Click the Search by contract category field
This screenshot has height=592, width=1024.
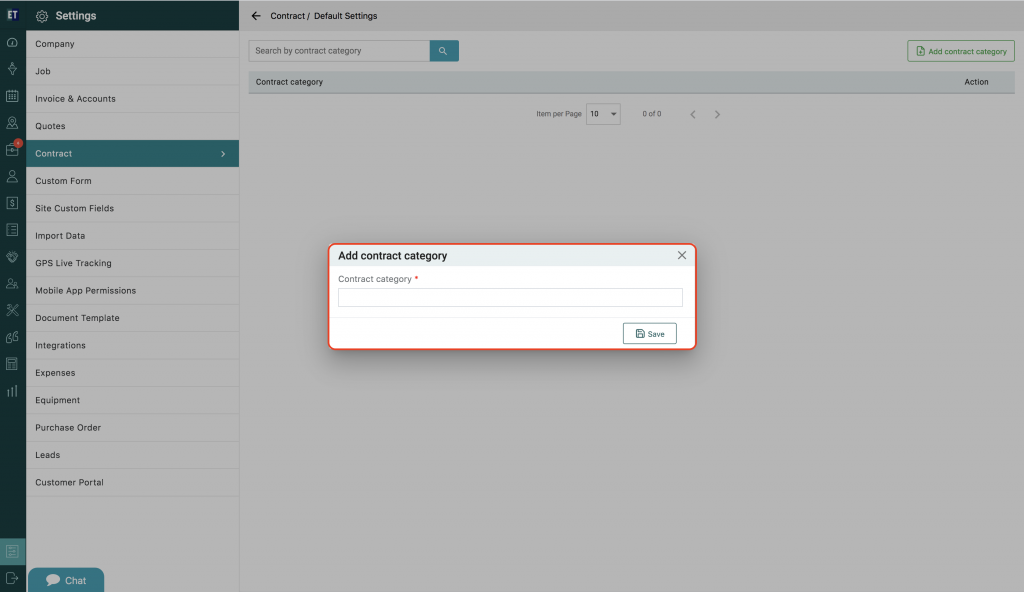(x=339, y=51)
